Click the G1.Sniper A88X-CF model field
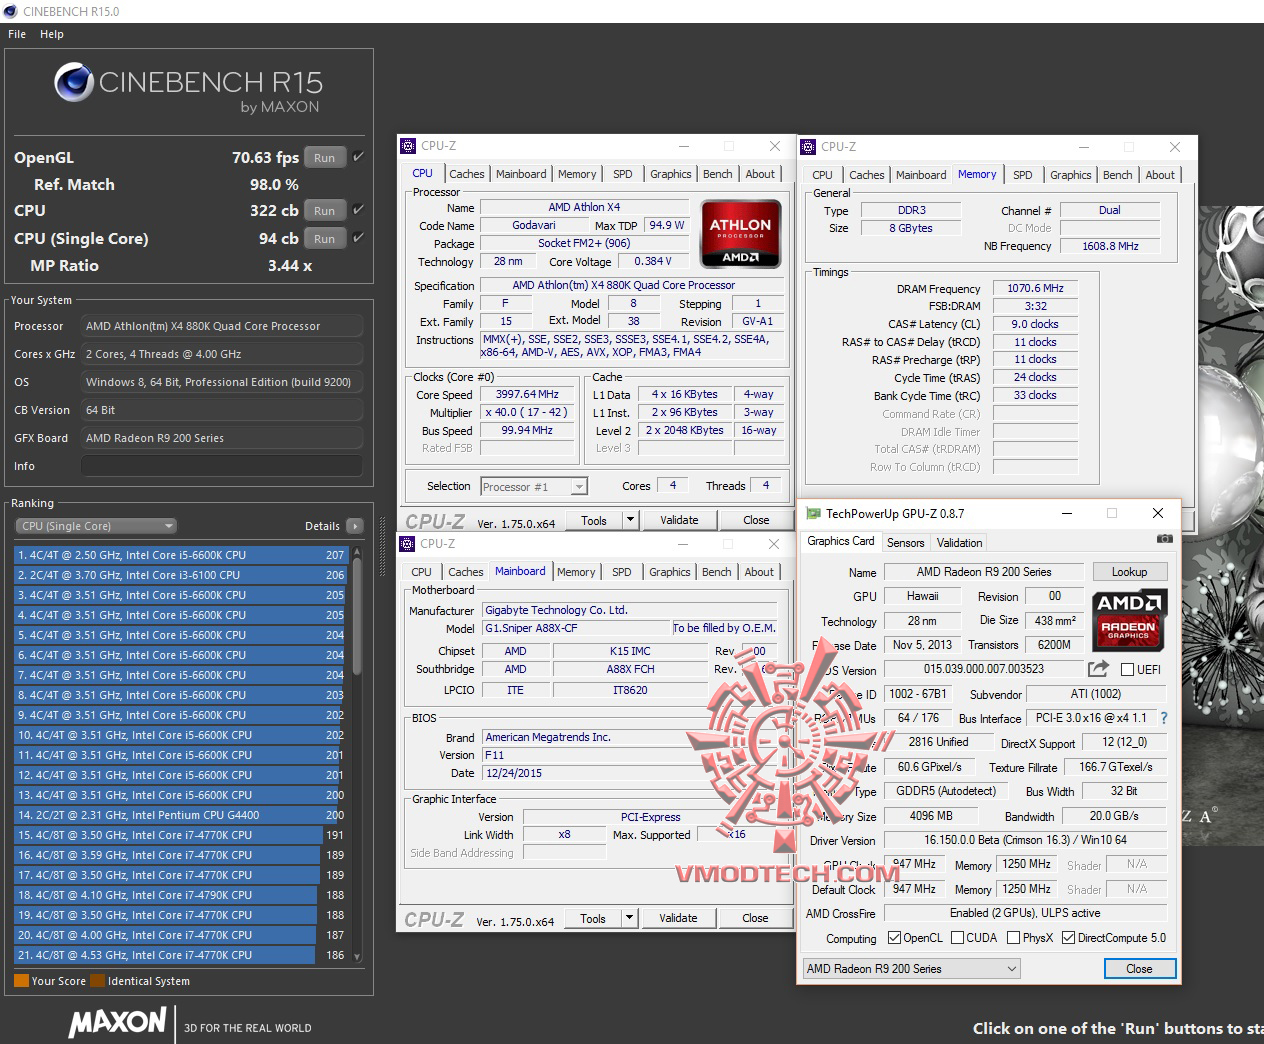This screenshot has height=1044, width=1264. 576,628
